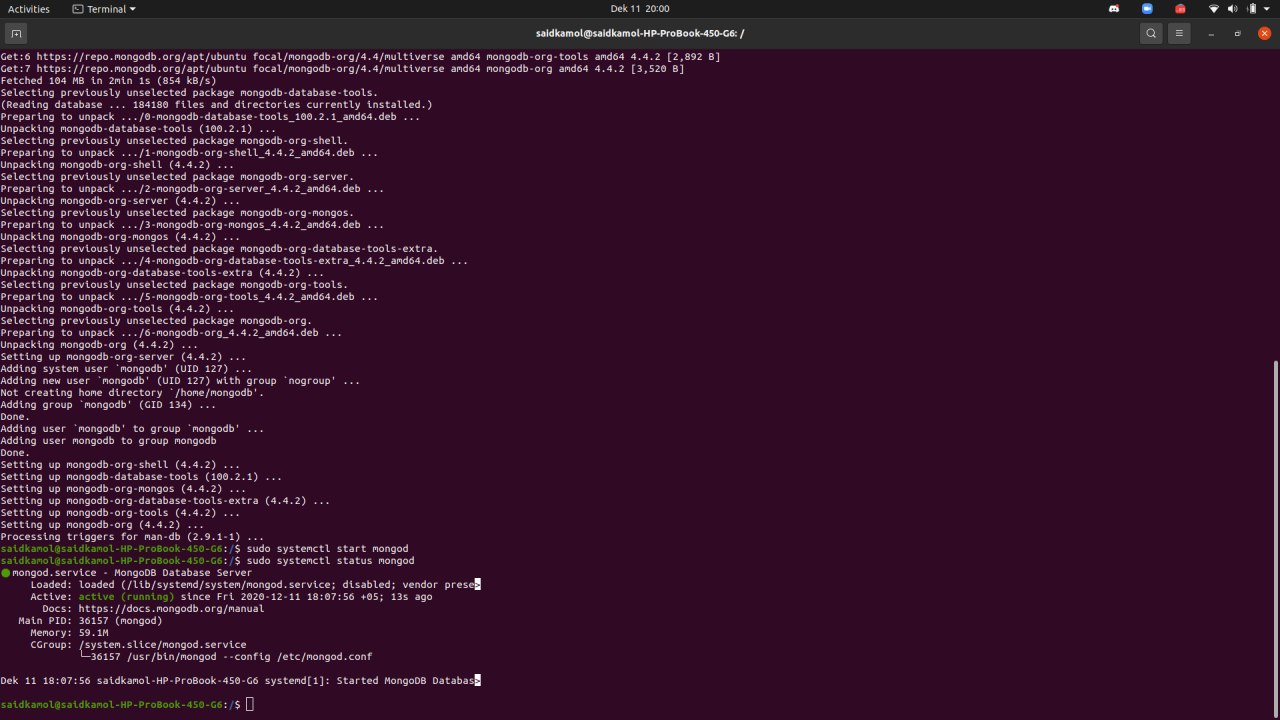Open the clock showing Dek 11 20:00
1280x720 pixels.
(640, 9)
